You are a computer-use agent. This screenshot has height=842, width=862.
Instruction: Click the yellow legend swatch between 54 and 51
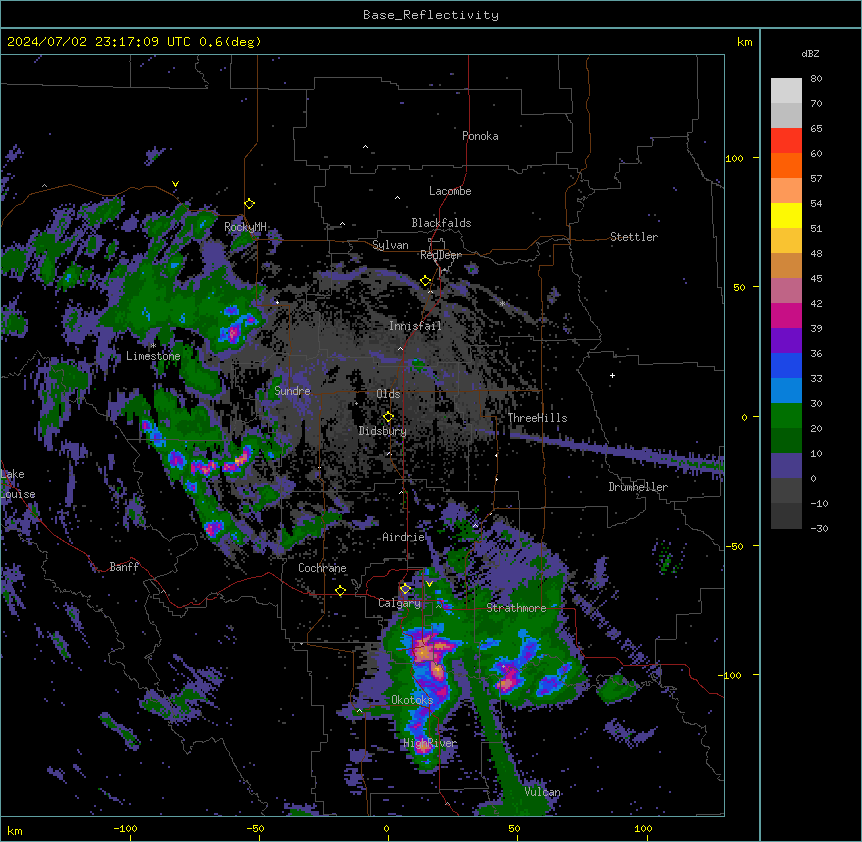(786, 215)
